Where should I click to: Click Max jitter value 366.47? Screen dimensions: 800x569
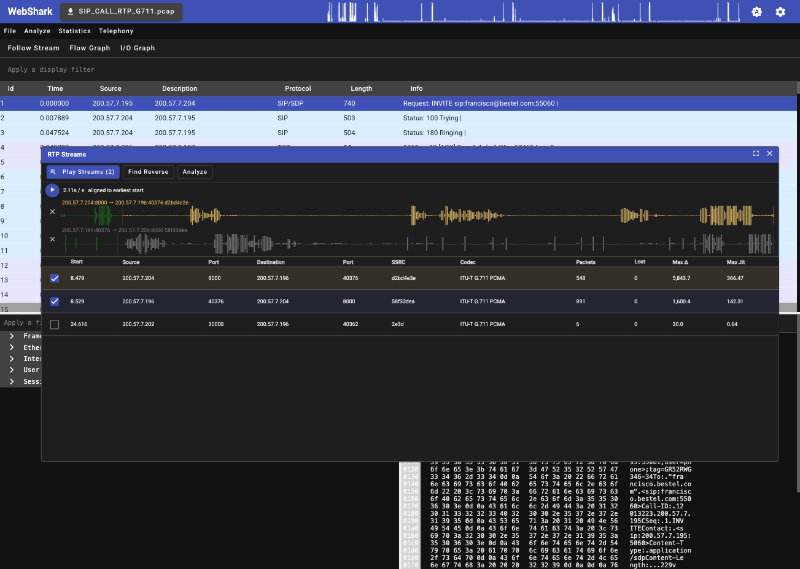coord(735,278)
